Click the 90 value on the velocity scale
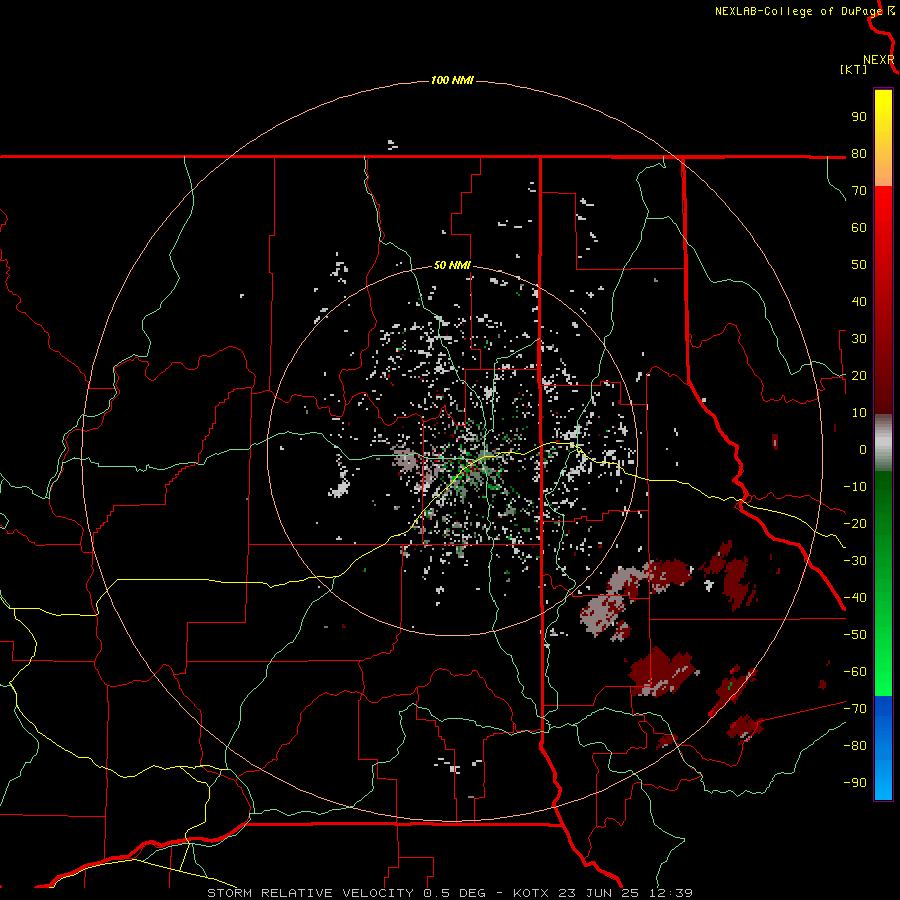 [859, 117]
